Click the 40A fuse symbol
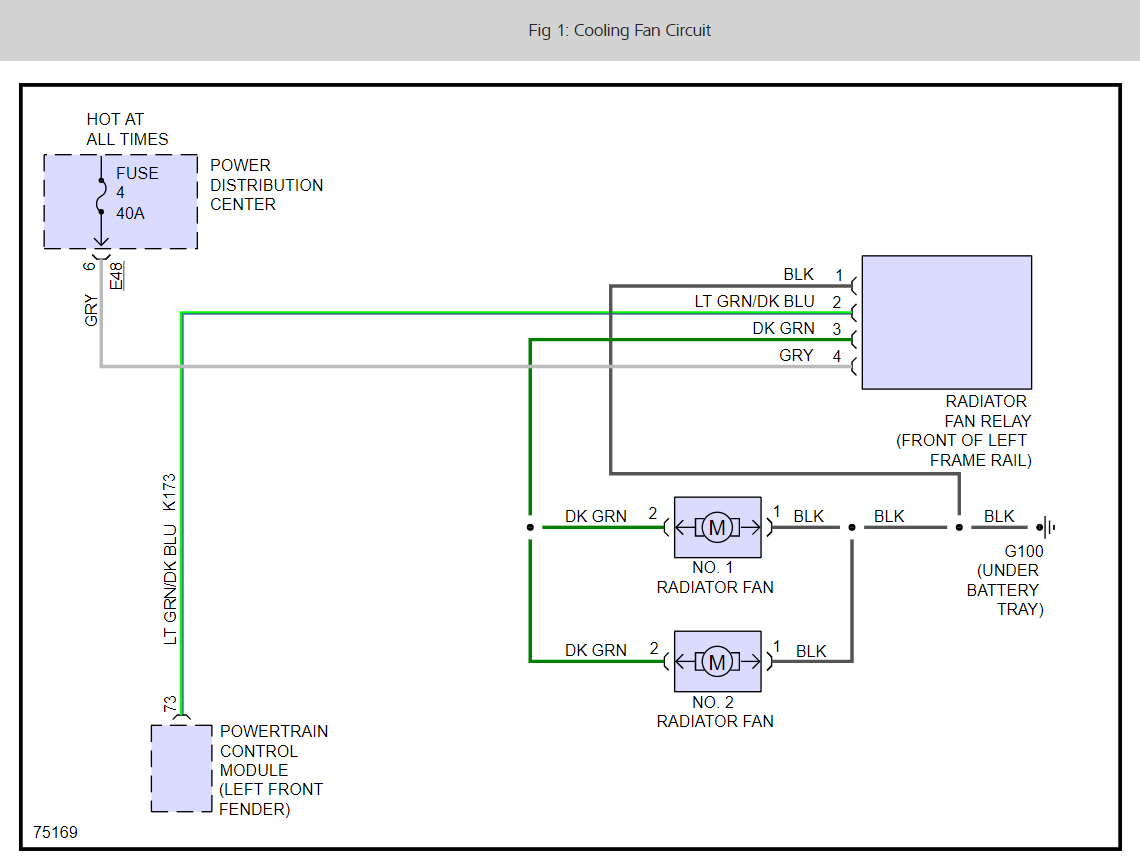1140x861 pixels. [100, 199]
